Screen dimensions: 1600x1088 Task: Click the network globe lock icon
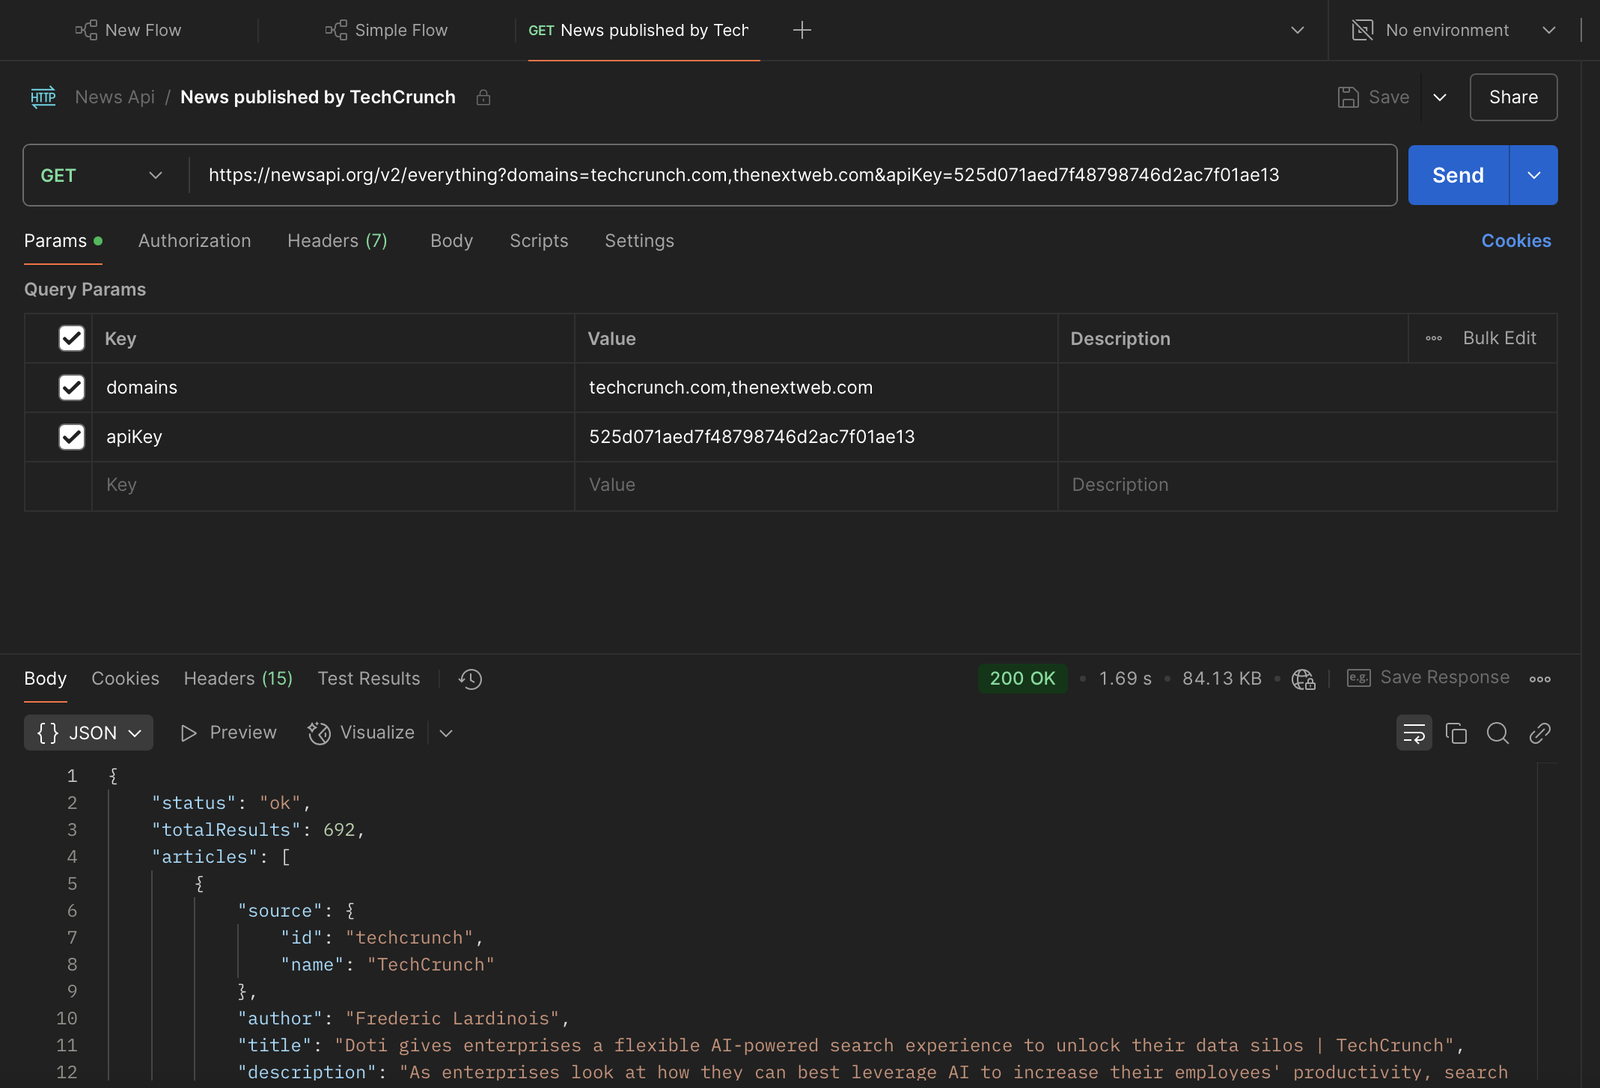point(1303,679)
